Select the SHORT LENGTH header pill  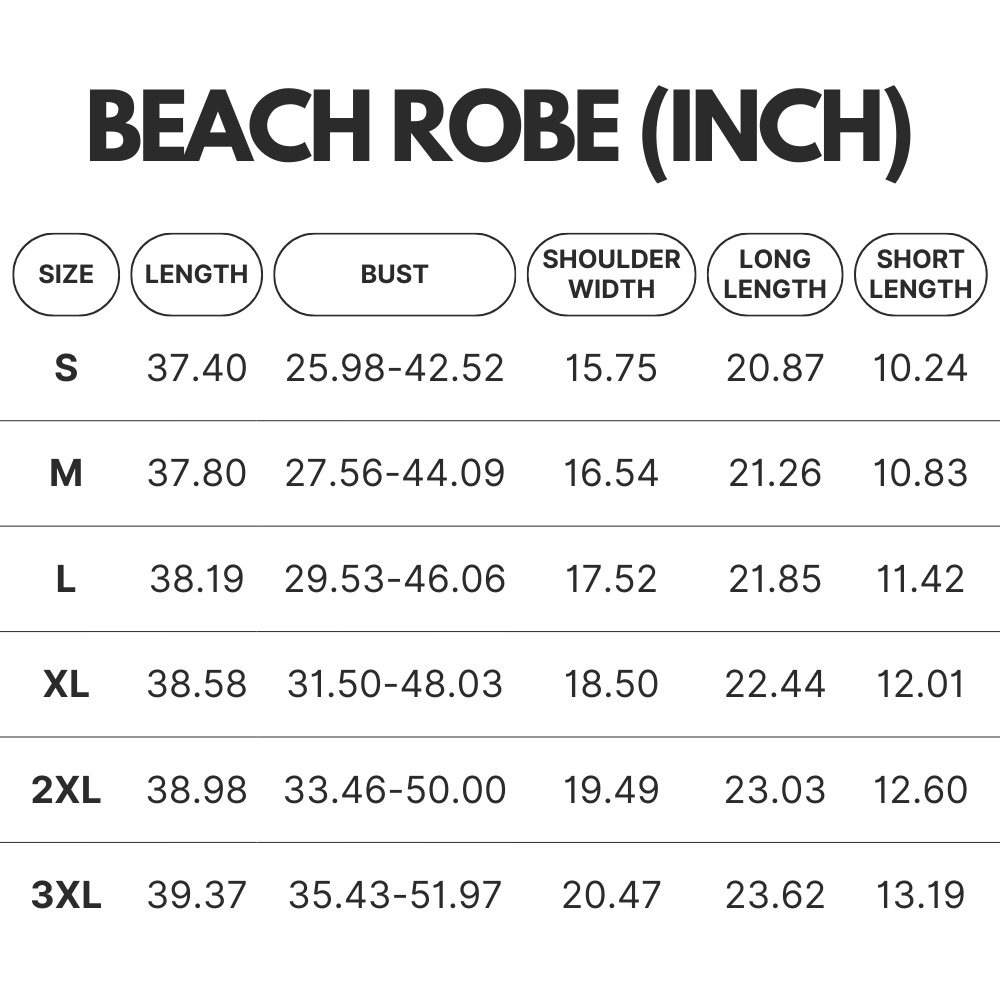920,274
